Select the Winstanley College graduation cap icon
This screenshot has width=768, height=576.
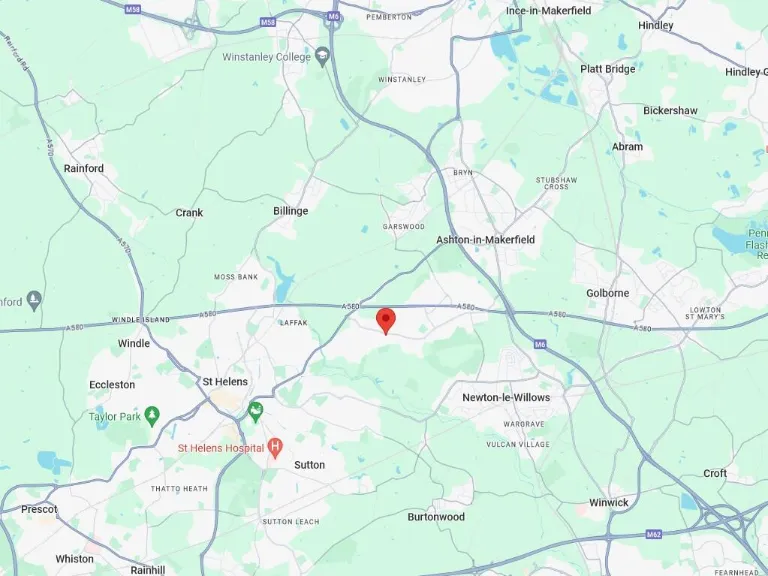pyautogui.click(x=322, y=56)
